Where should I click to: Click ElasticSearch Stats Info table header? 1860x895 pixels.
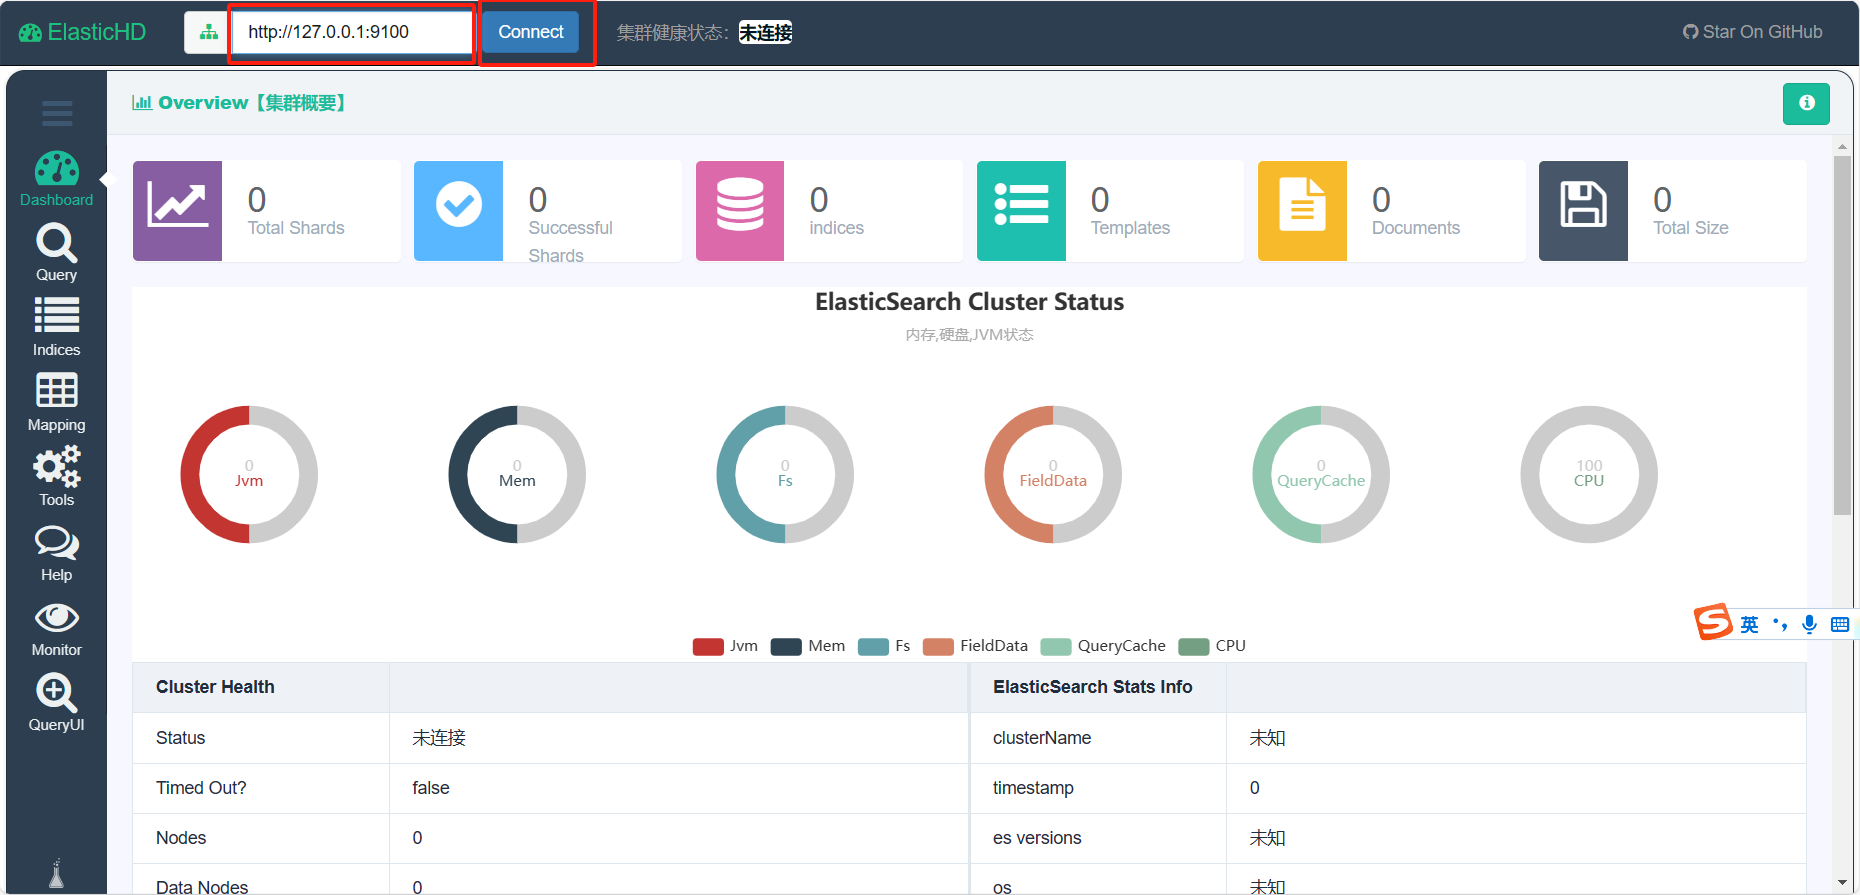point(1092,687)
